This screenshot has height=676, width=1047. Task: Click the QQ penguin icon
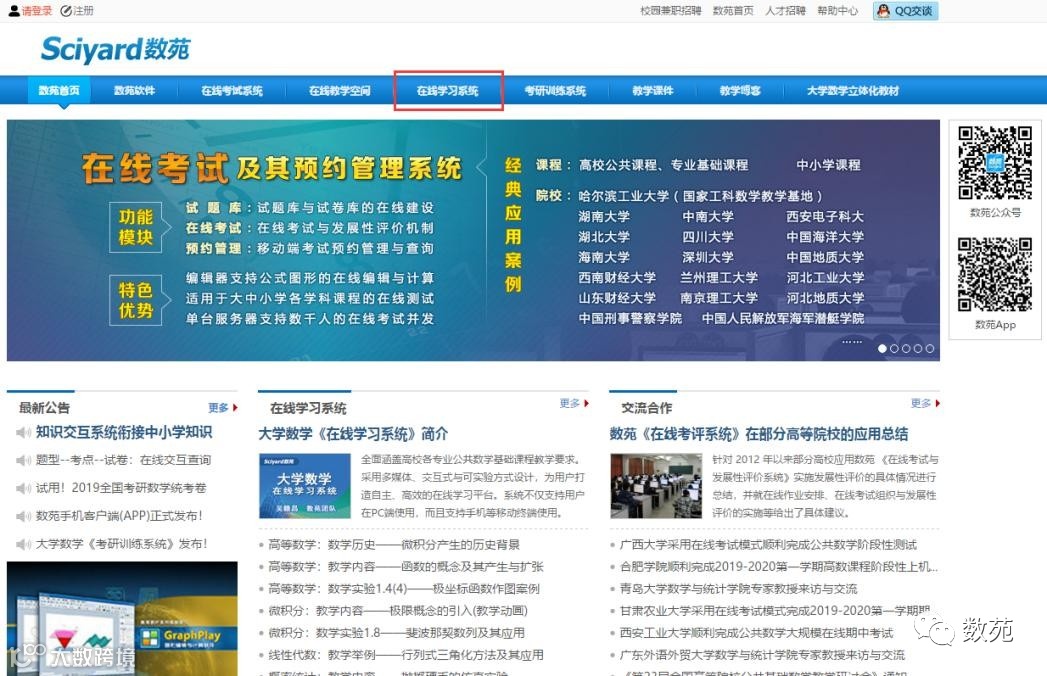(883, 11)
